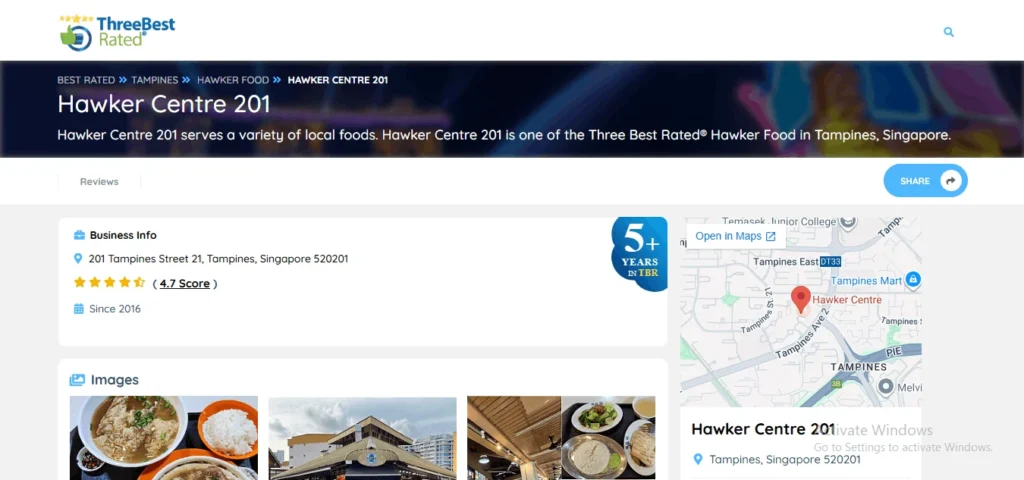Click the grey Melvi map marker
The height and width of the screenshot is (480, 1024).
click(x=886, y=387)
